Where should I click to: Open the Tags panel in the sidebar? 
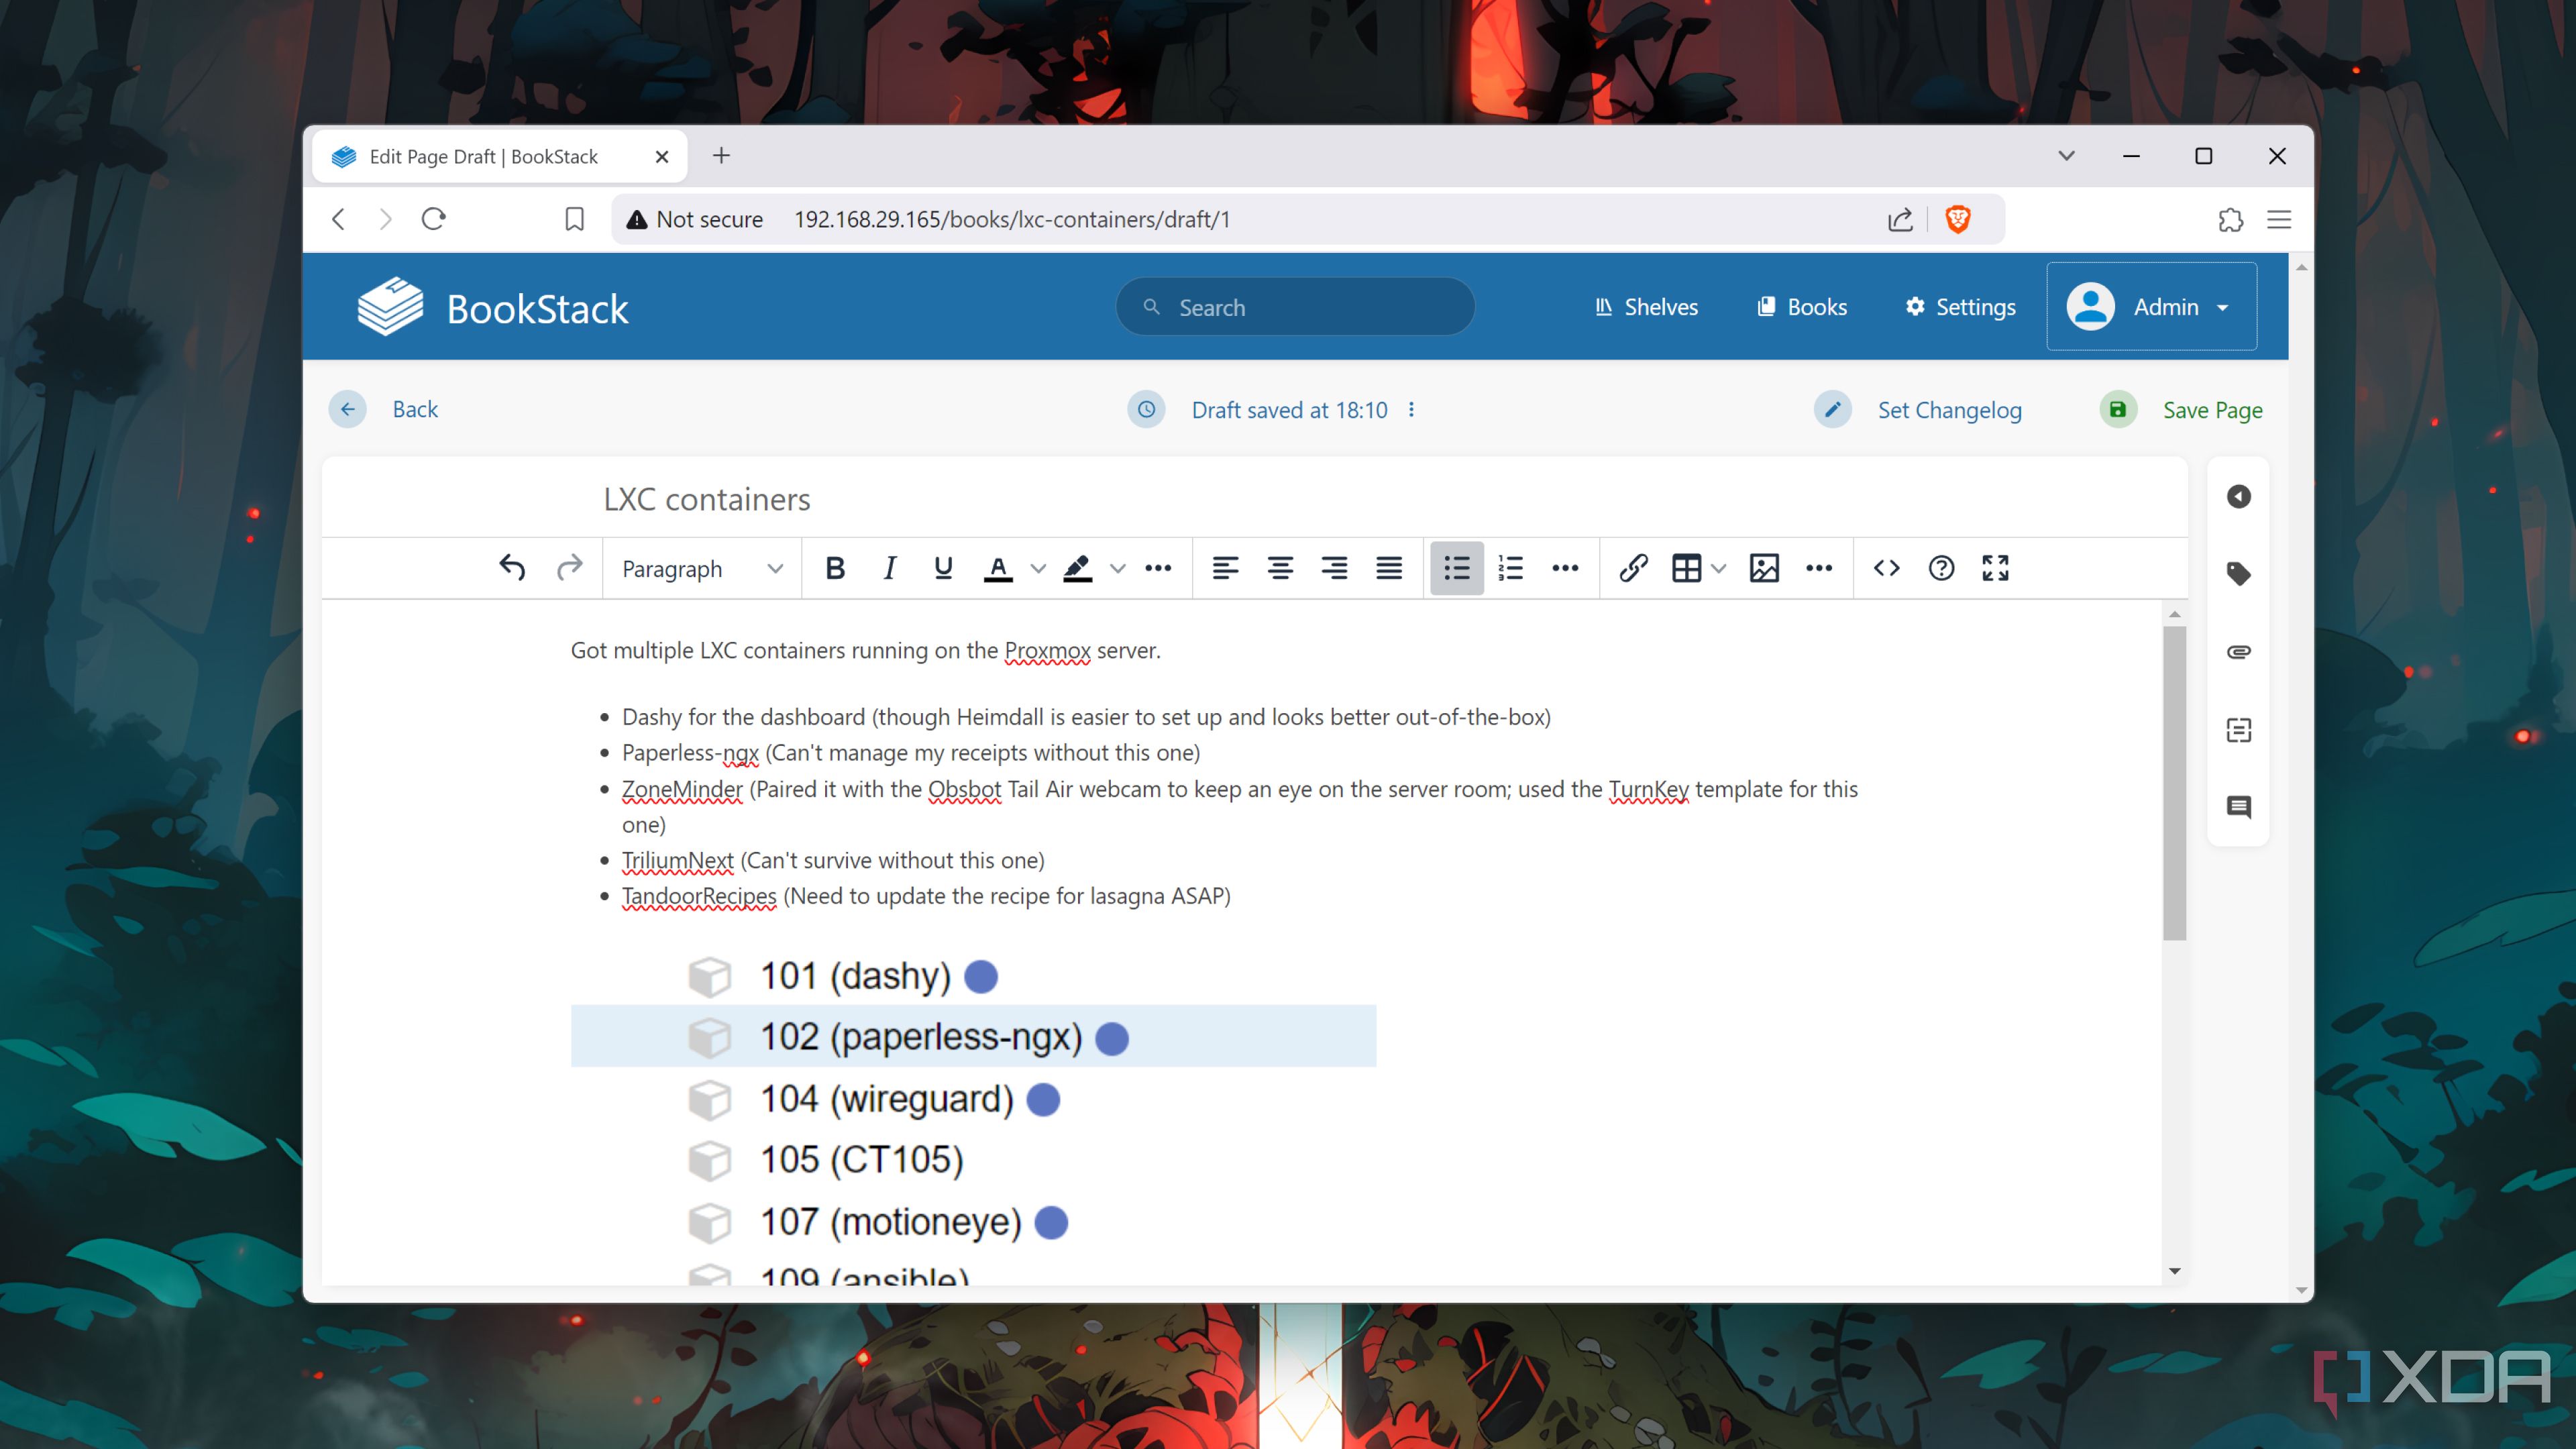[2239, 574]
